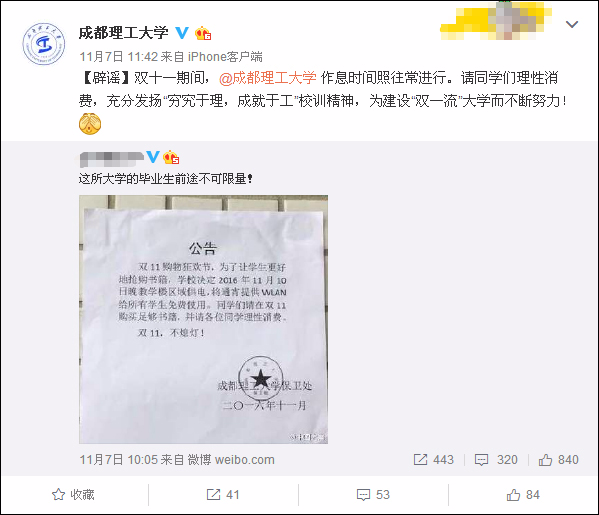Toggle 收藏 to favorite this post

[x=73, y=495]
